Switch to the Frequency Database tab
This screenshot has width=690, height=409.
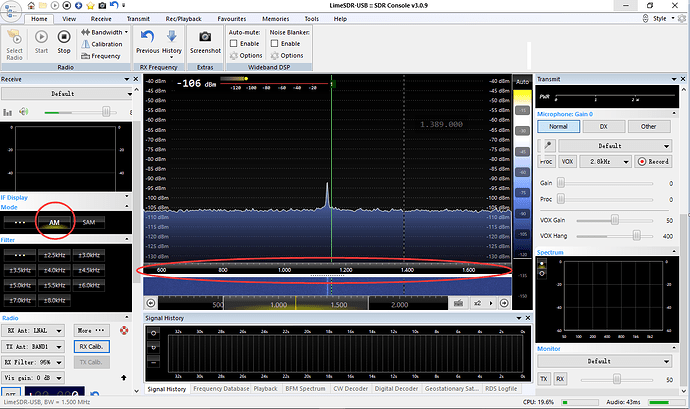click(x=222, y=388)
